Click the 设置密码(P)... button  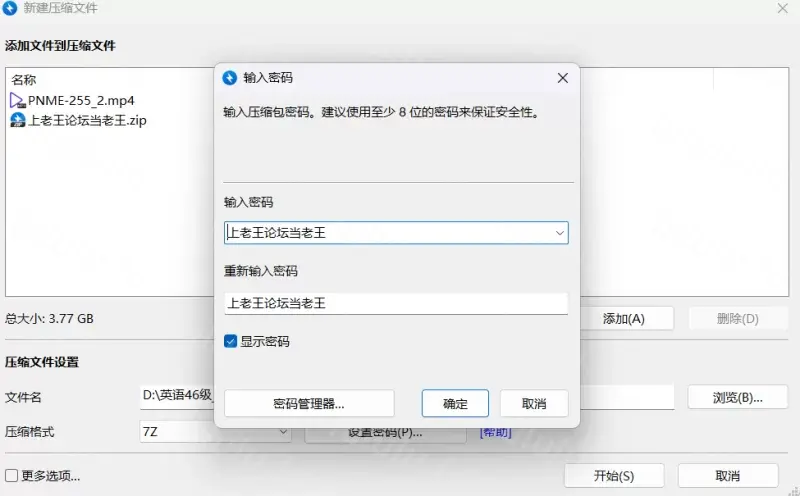point(385,433)
